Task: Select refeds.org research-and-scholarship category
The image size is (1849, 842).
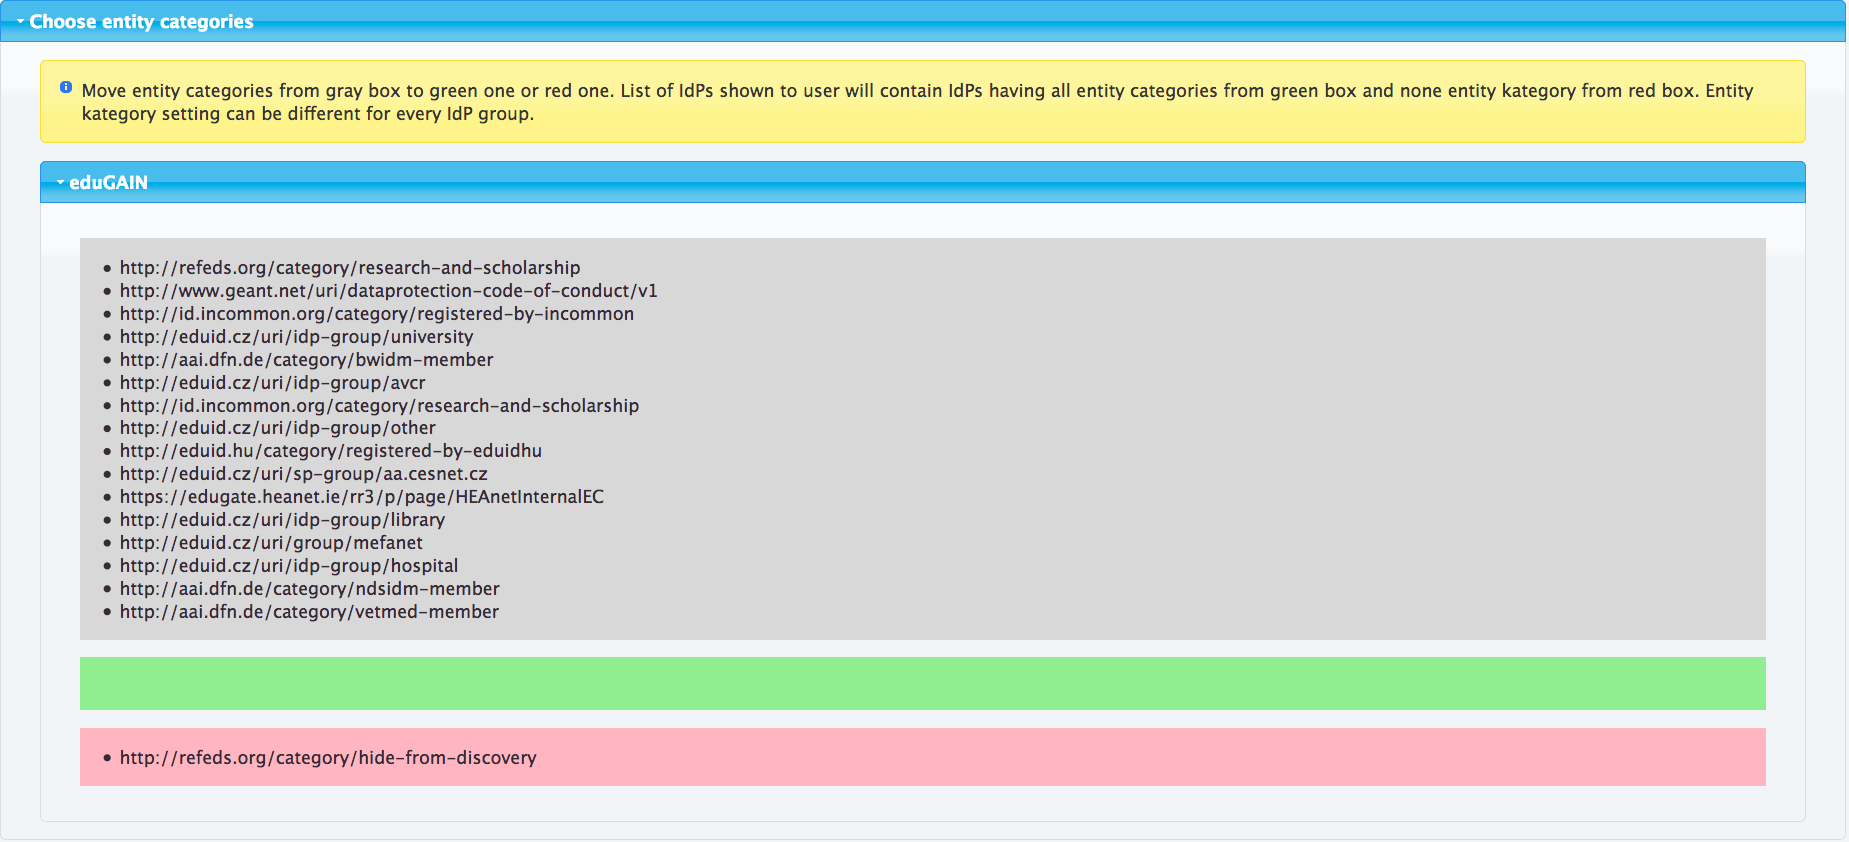Action: coord(349,268)
